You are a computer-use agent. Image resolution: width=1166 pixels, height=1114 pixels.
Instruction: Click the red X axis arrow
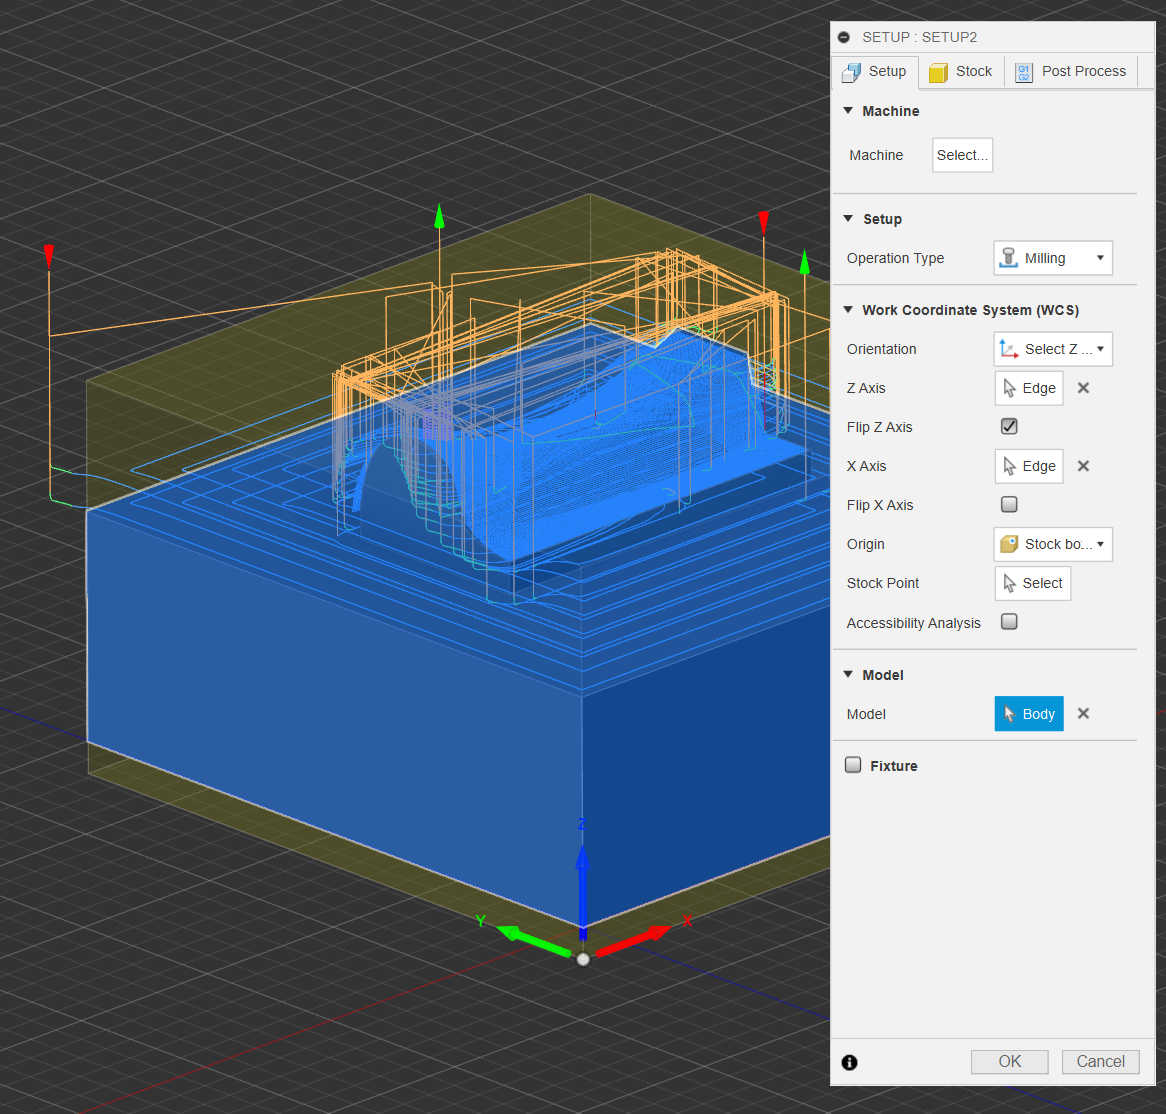pyautogui.click(x=635, y=941)
